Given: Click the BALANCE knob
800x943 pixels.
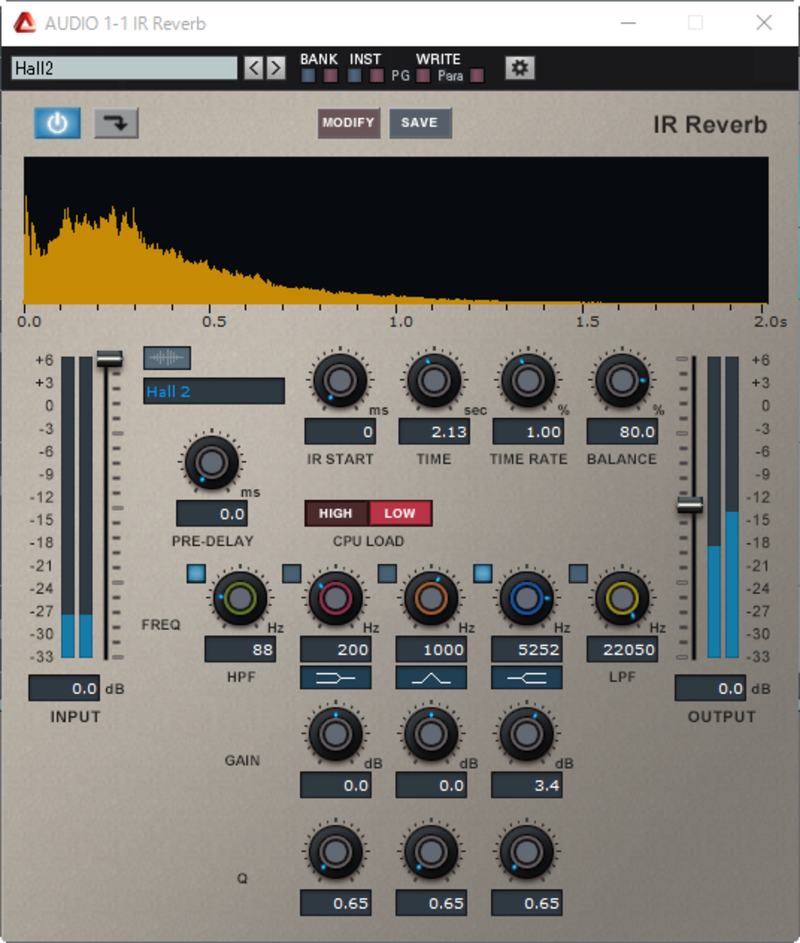Looking at the screenshot, I should 622,380.
